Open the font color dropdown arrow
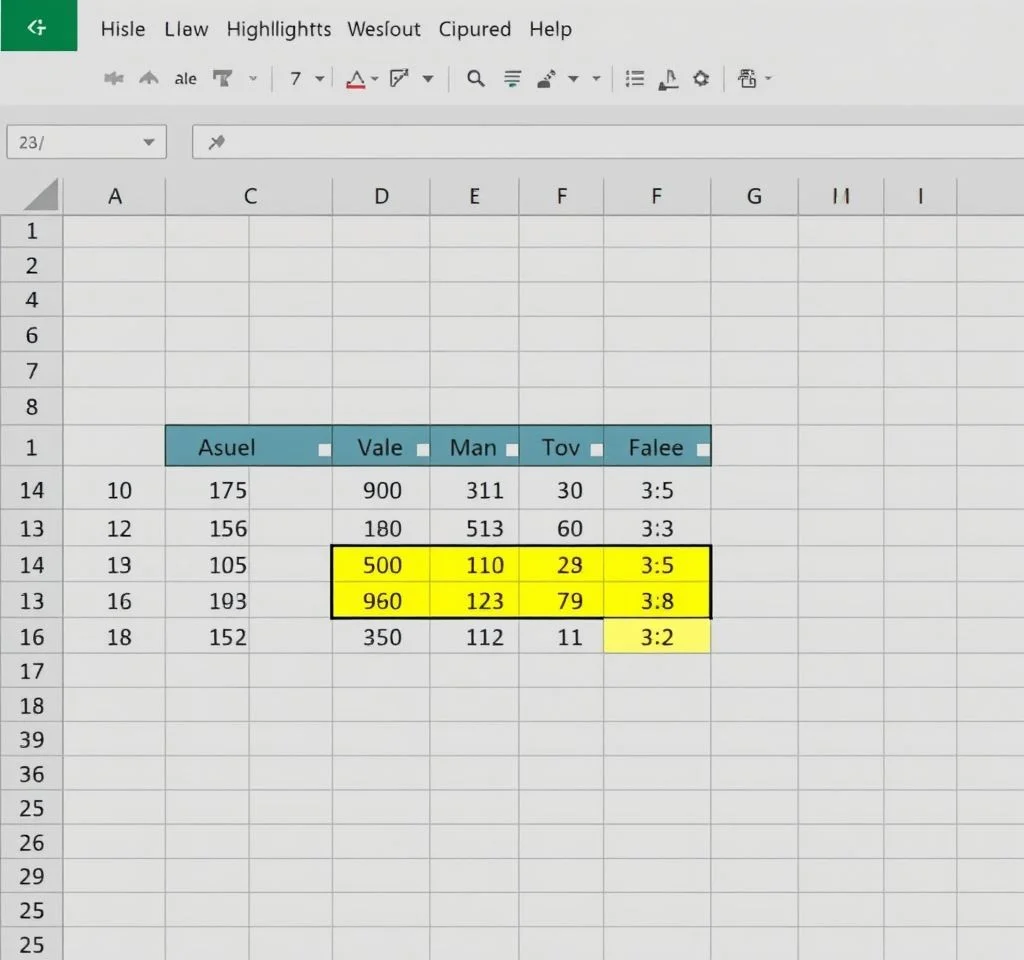 374,79
